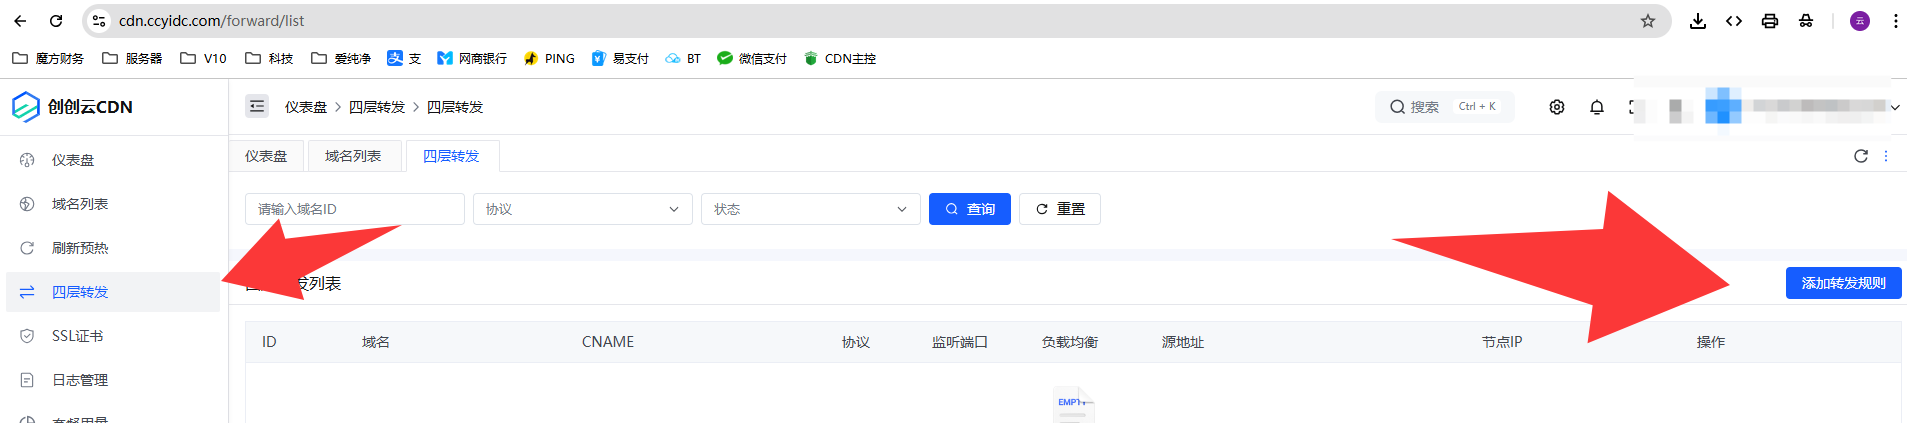Expand the 协议 dropdown
The image size is (1907, 423).
[x=582, y=209]
